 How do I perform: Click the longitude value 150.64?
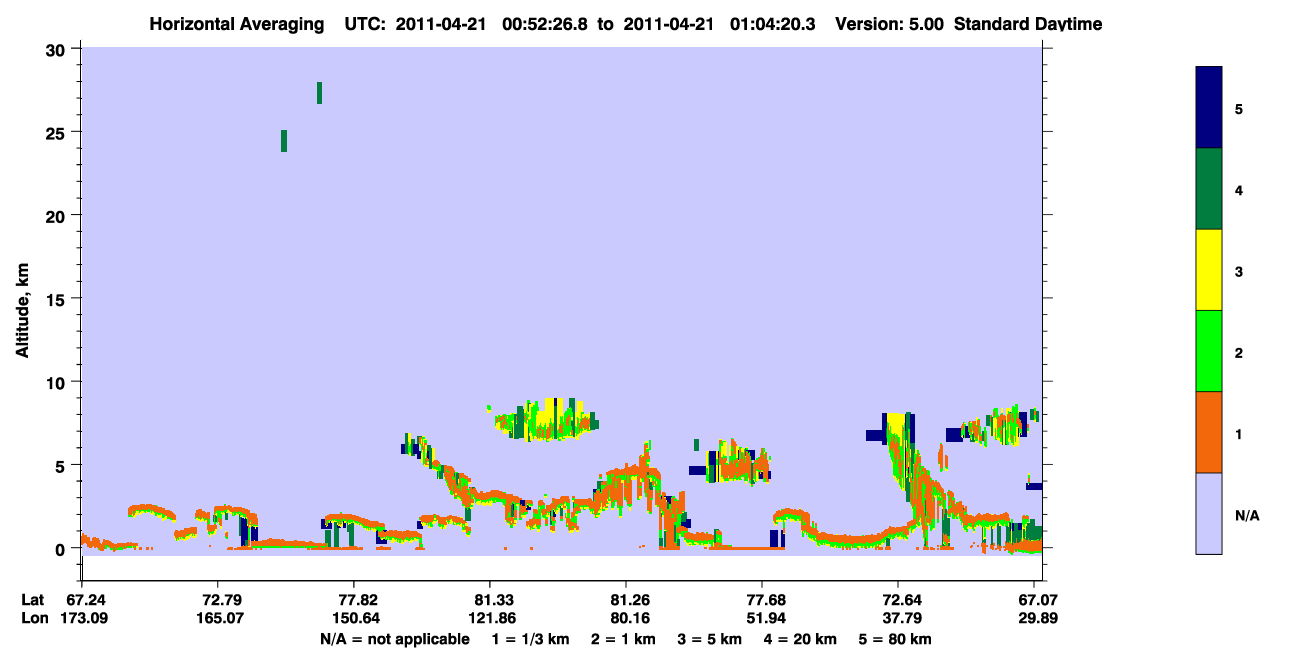(354, 618)
